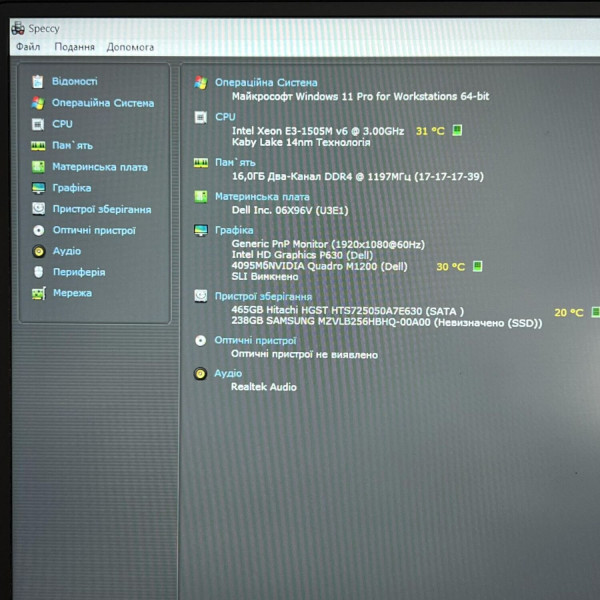
Task: Click the Intel Xeon E3-1505M v6 text
Action: (x=318, y=131)
